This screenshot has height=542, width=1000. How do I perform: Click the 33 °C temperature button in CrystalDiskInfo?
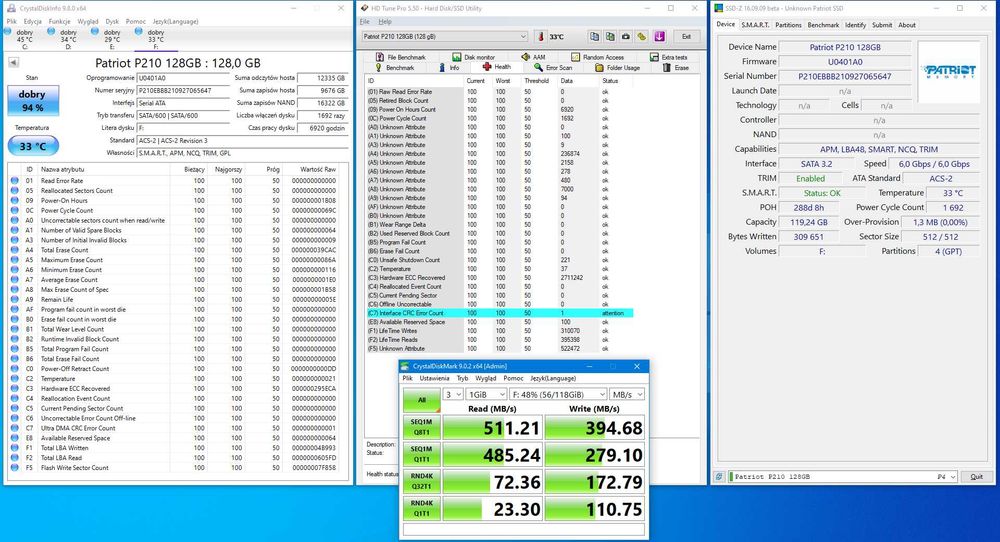coord(33,145)
